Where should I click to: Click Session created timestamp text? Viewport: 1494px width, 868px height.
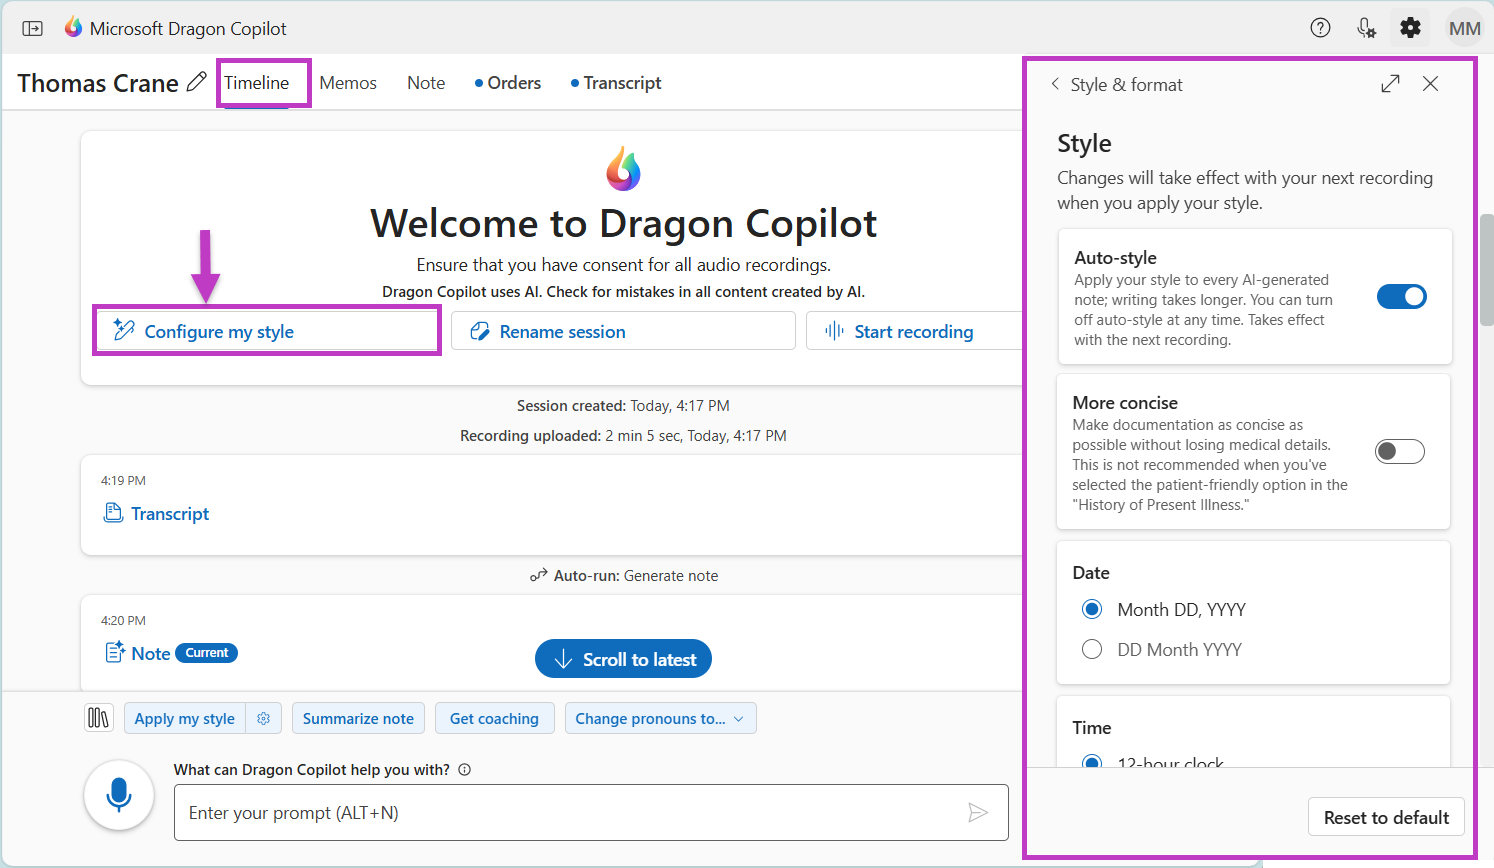pyautogui.click(x=623, y=406)
